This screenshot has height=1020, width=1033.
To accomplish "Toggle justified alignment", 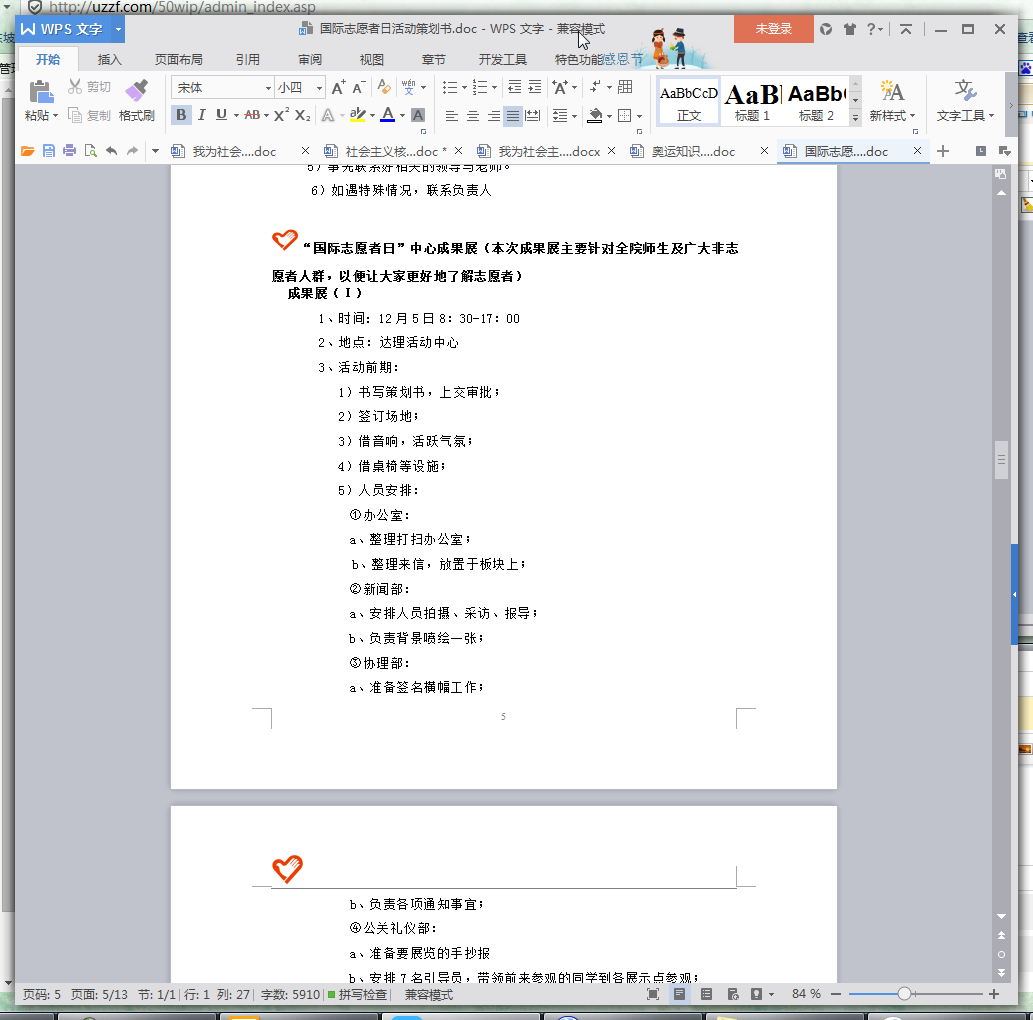I will point(513,116).
